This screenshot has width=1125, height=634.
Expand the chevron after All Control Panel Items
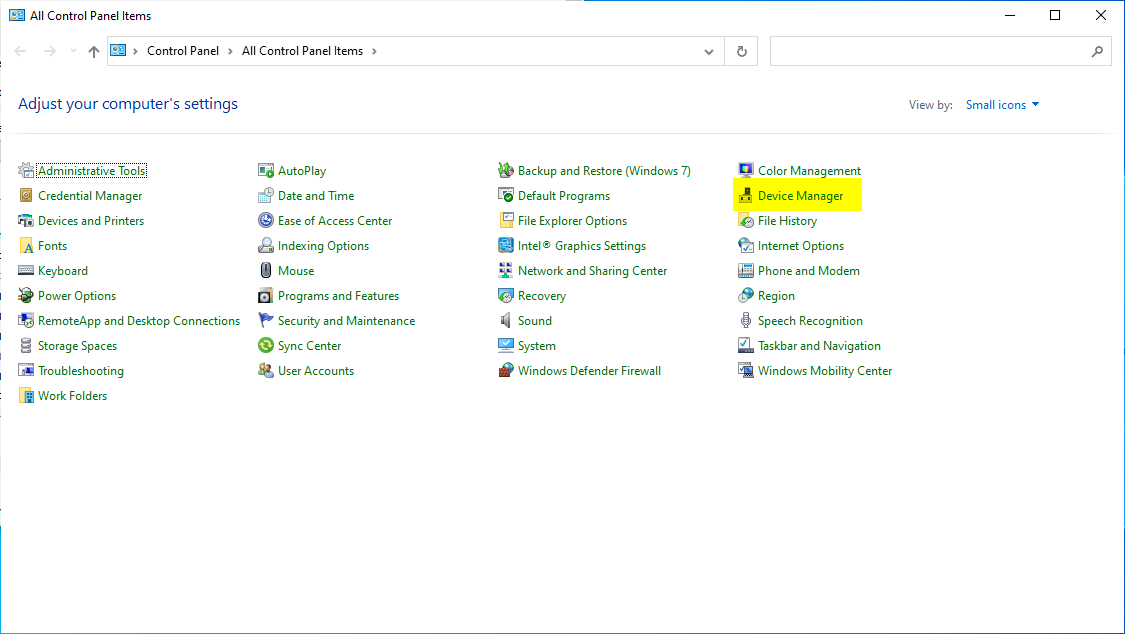(374, 52)
